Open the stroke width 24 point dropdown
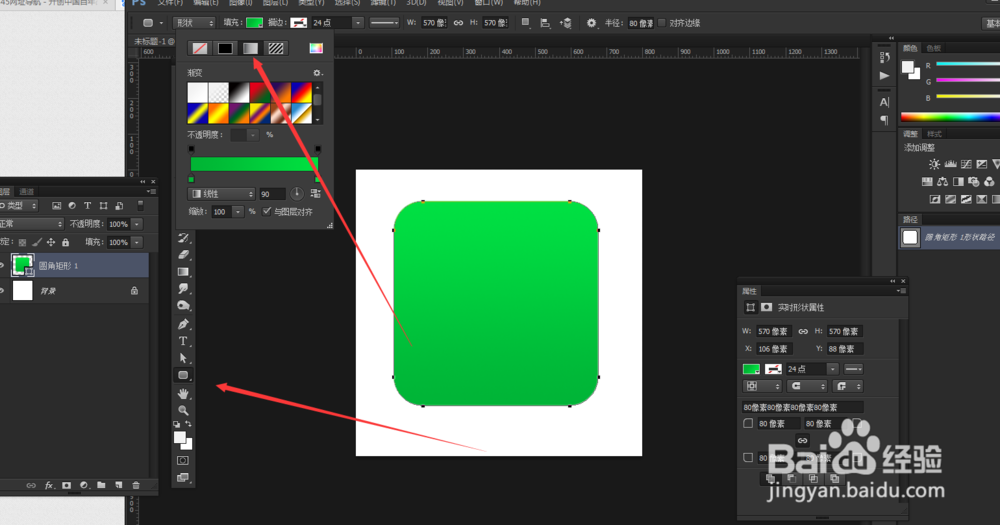Viewport: 1000px width, 525px height. click(x=358, y=23)
